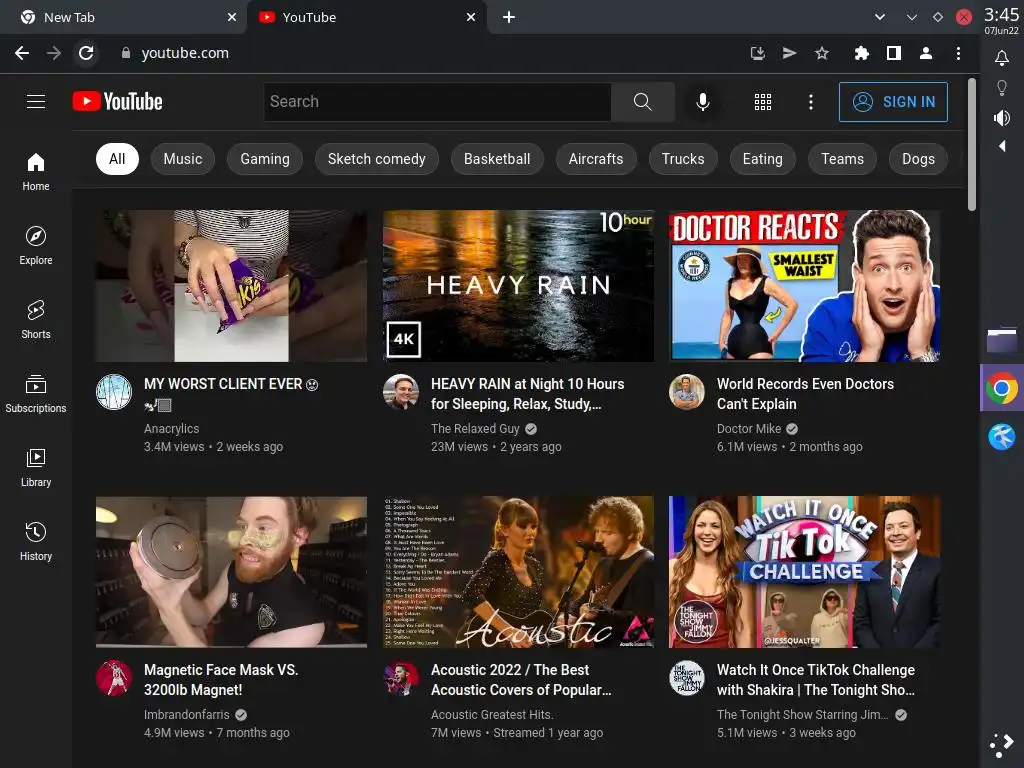1024x768 pixels.
Task: Open History in sidebar
Action: (36, 541)
